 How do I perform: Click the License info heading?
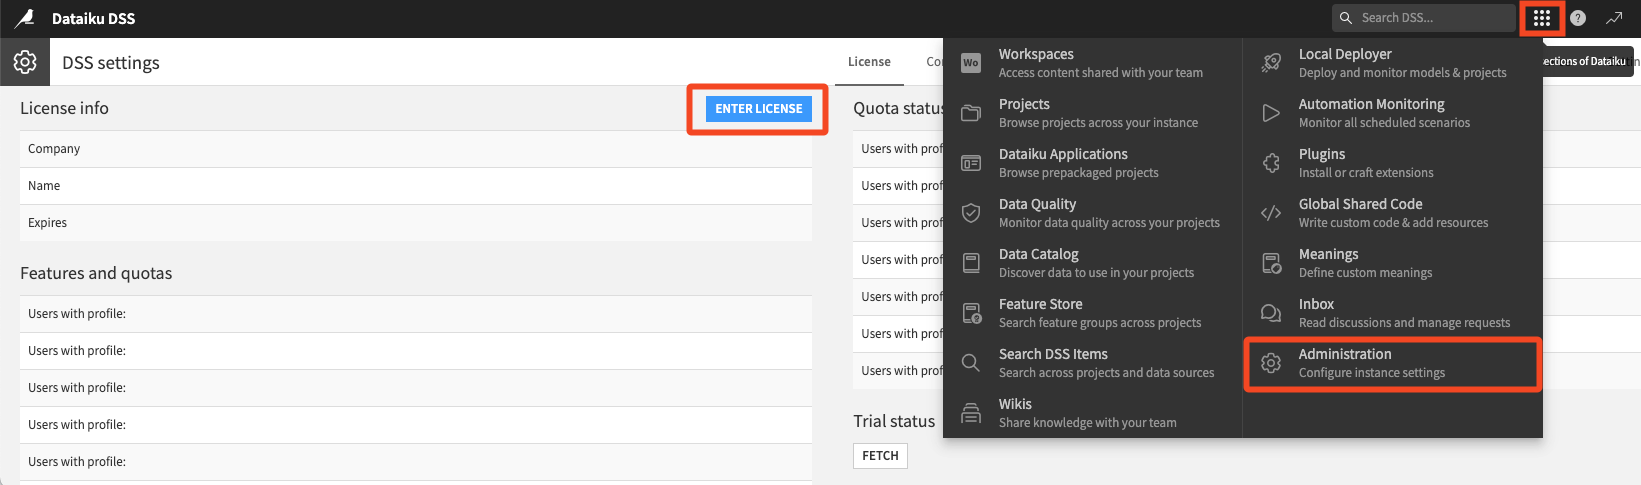coord(64,108)
